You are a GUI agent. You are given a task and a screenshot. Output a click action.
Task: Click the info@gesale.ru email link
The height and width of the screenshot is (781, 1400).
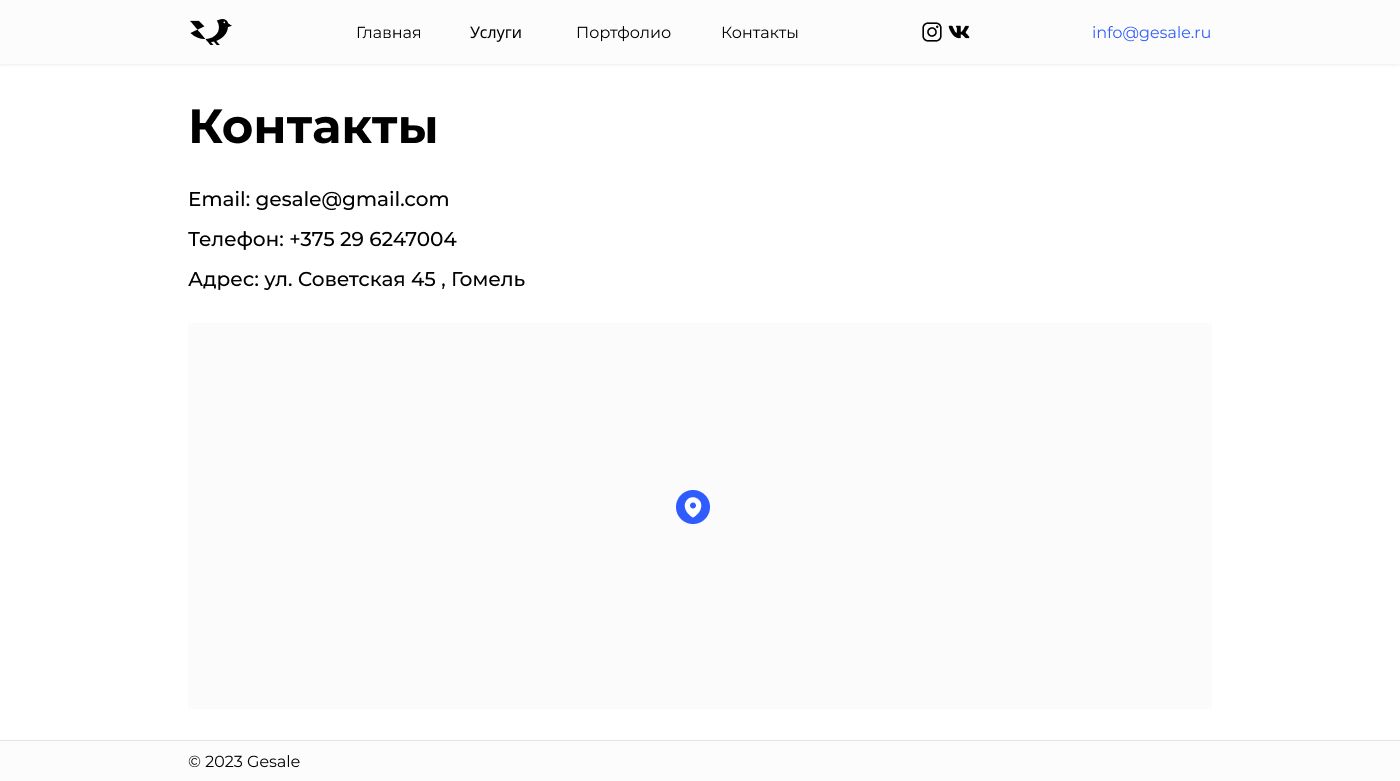(x=1151, y=33)
